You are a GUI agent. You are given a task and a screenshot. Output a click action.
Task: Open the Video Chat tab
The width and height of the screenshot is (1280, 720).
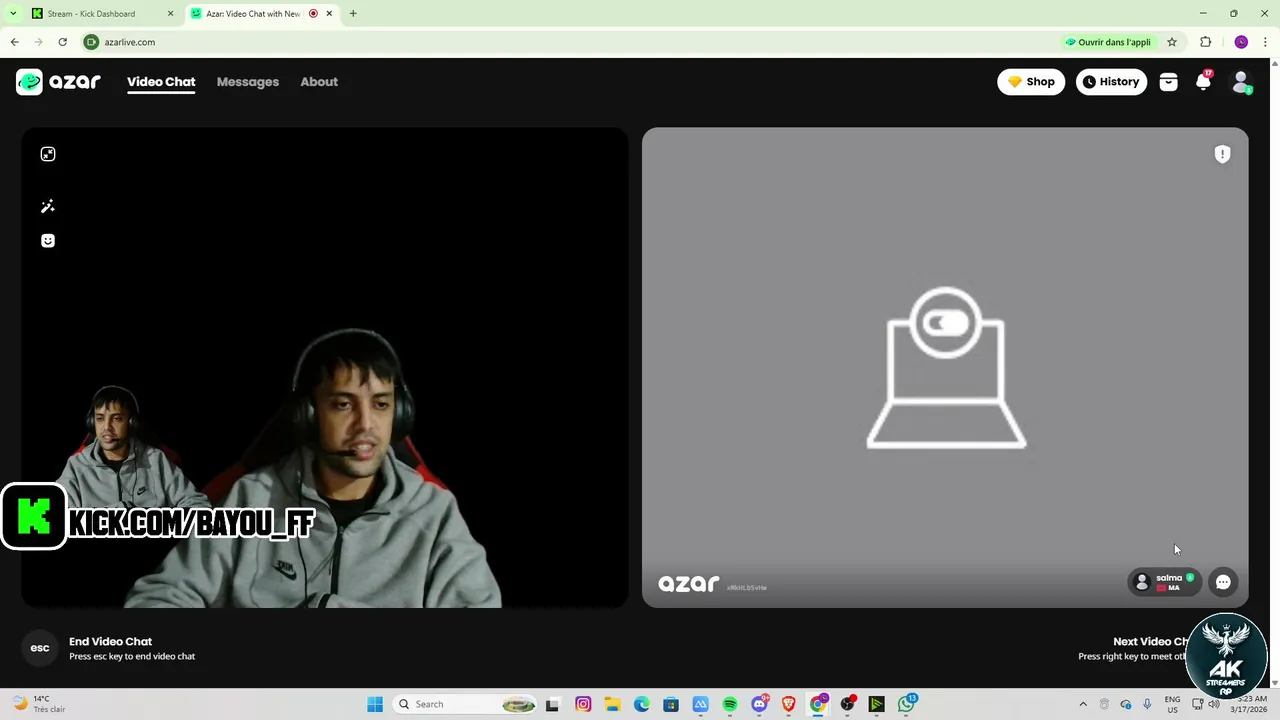point(161,82)
